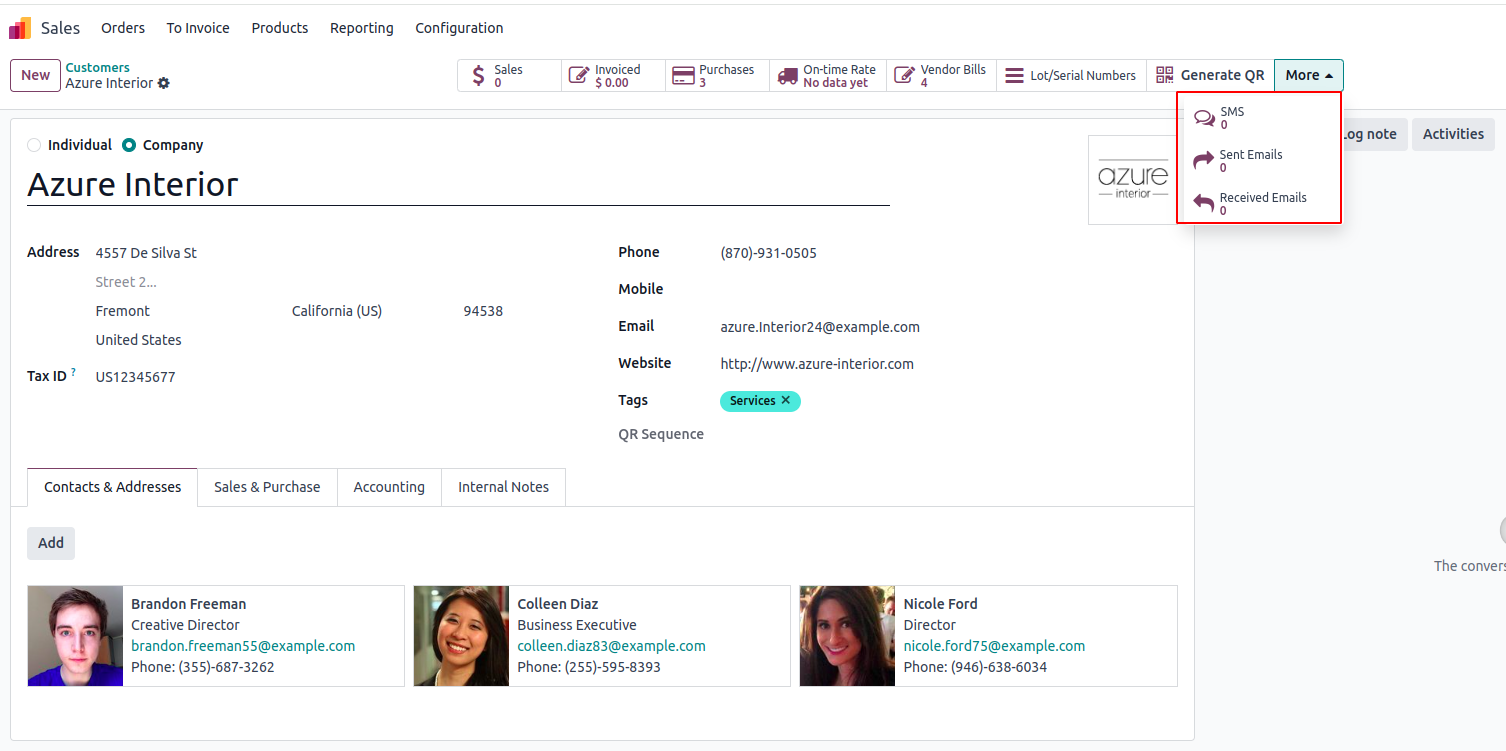Follow the Customers breadcrumb link

point(98,68)
